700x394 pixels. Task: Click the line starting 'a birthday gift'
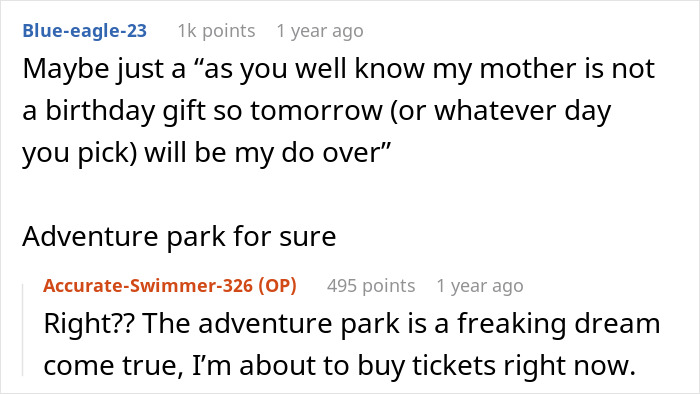tap(317, 111)
